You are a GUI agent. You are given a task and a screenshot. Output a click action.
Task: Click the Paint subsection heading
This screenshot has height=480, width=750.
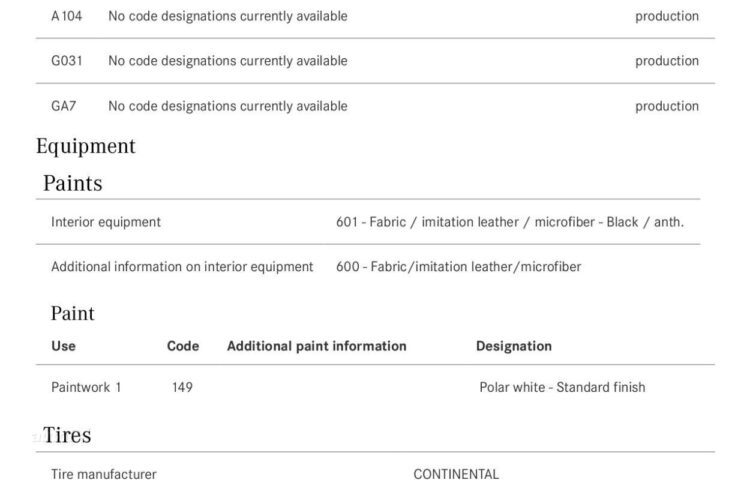coord(73,314)
